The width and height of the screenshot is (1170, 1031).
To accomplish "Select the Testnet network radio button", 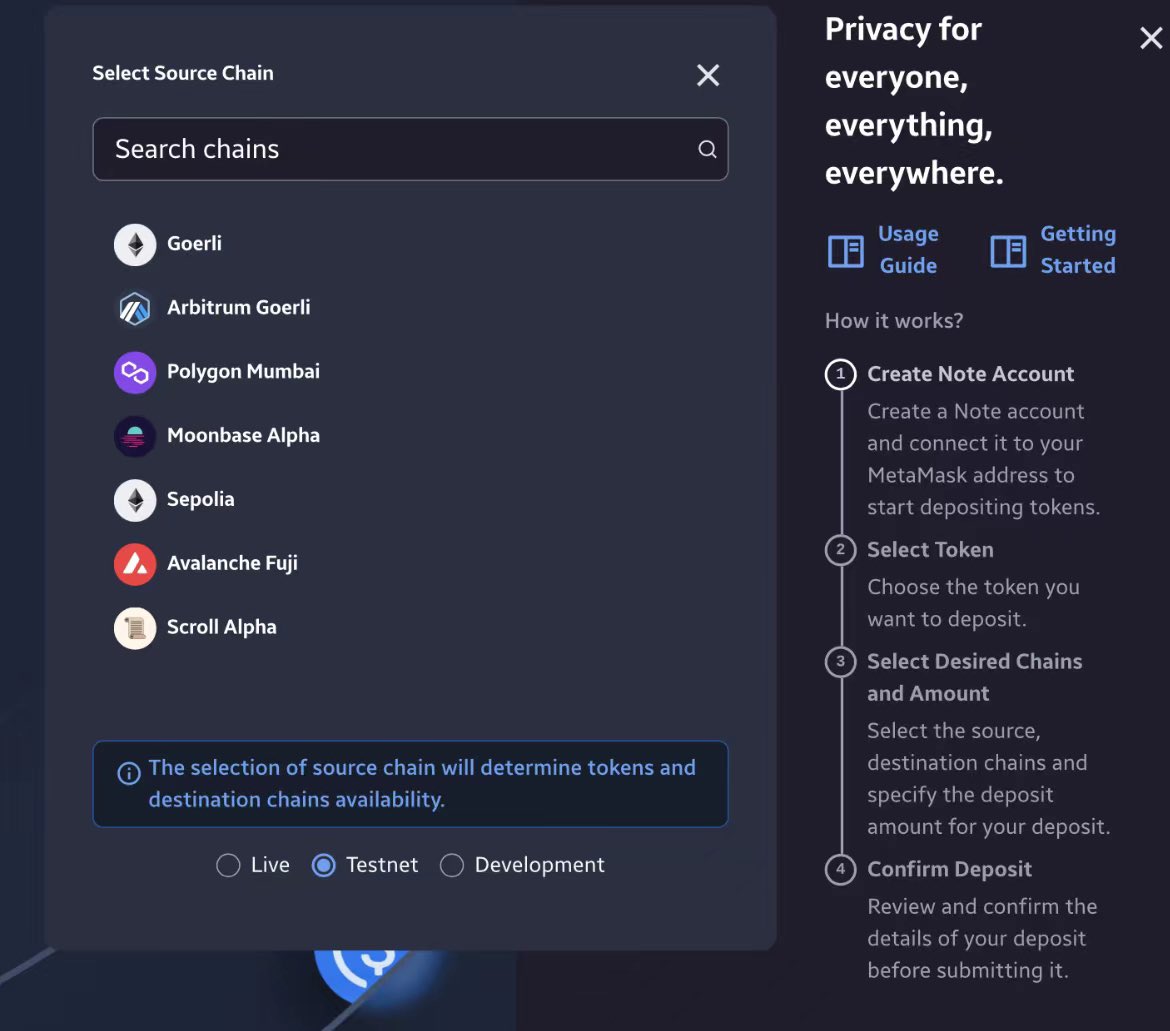I will (323, 865).
